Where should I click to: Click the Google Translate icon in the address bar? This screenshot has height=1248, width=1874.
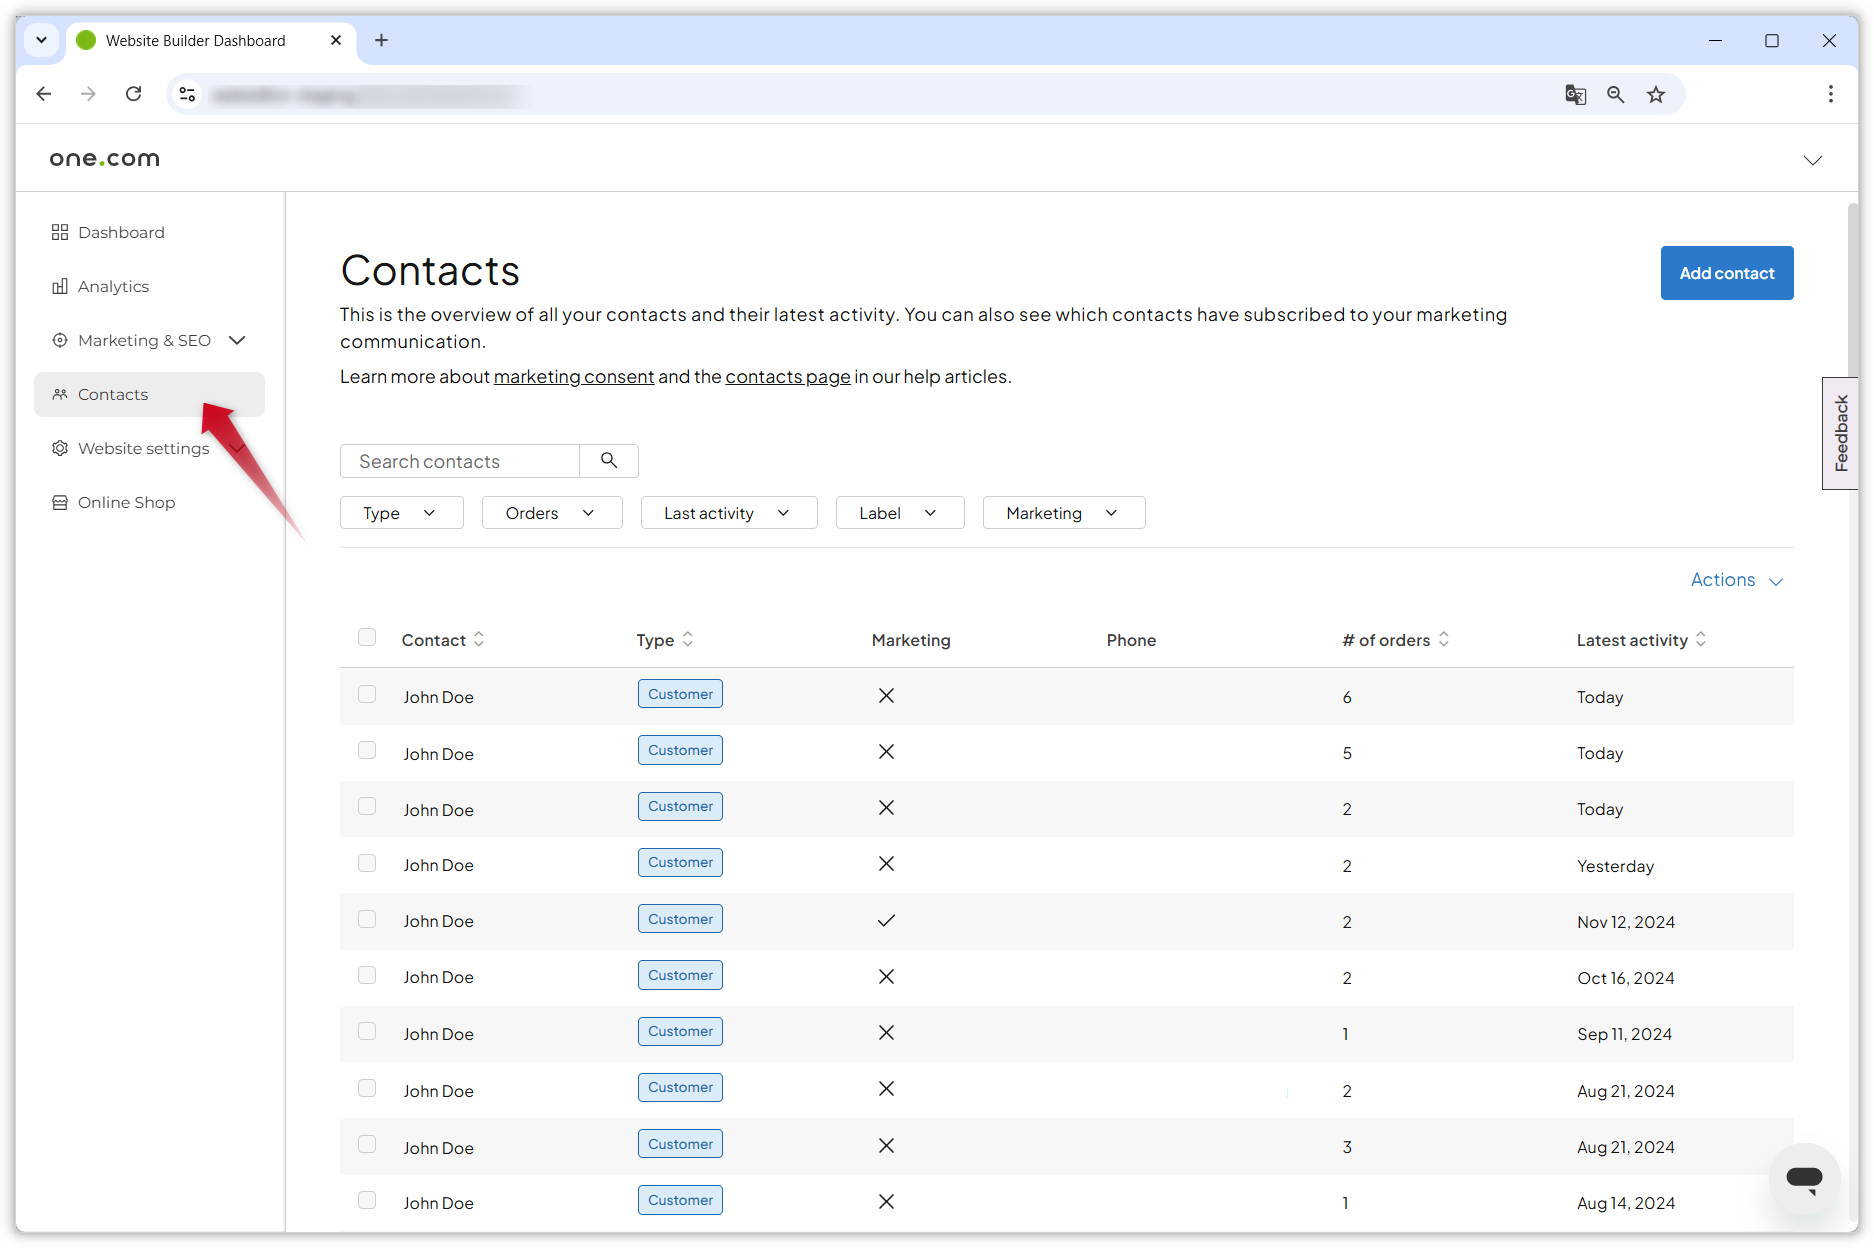[x=1576, y=94]
